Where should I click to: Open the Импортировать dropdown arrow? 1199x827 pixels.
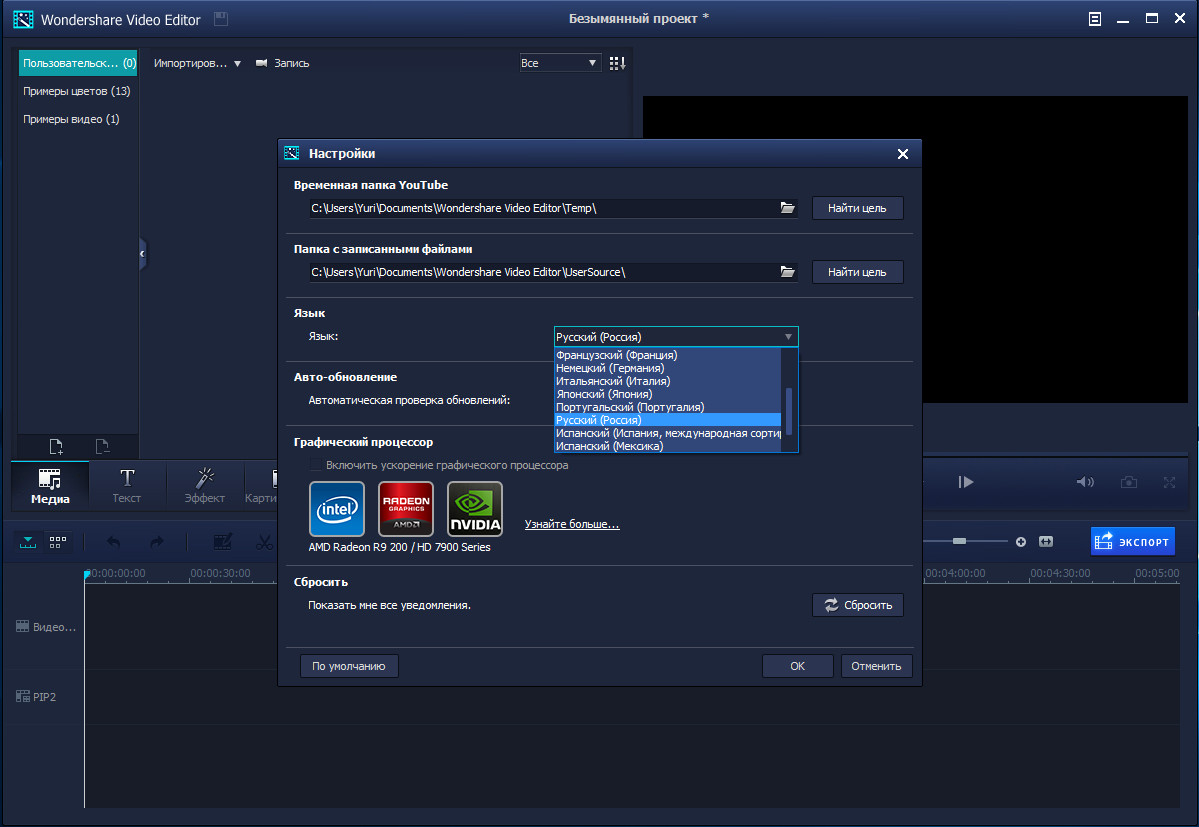pos(237,63)
